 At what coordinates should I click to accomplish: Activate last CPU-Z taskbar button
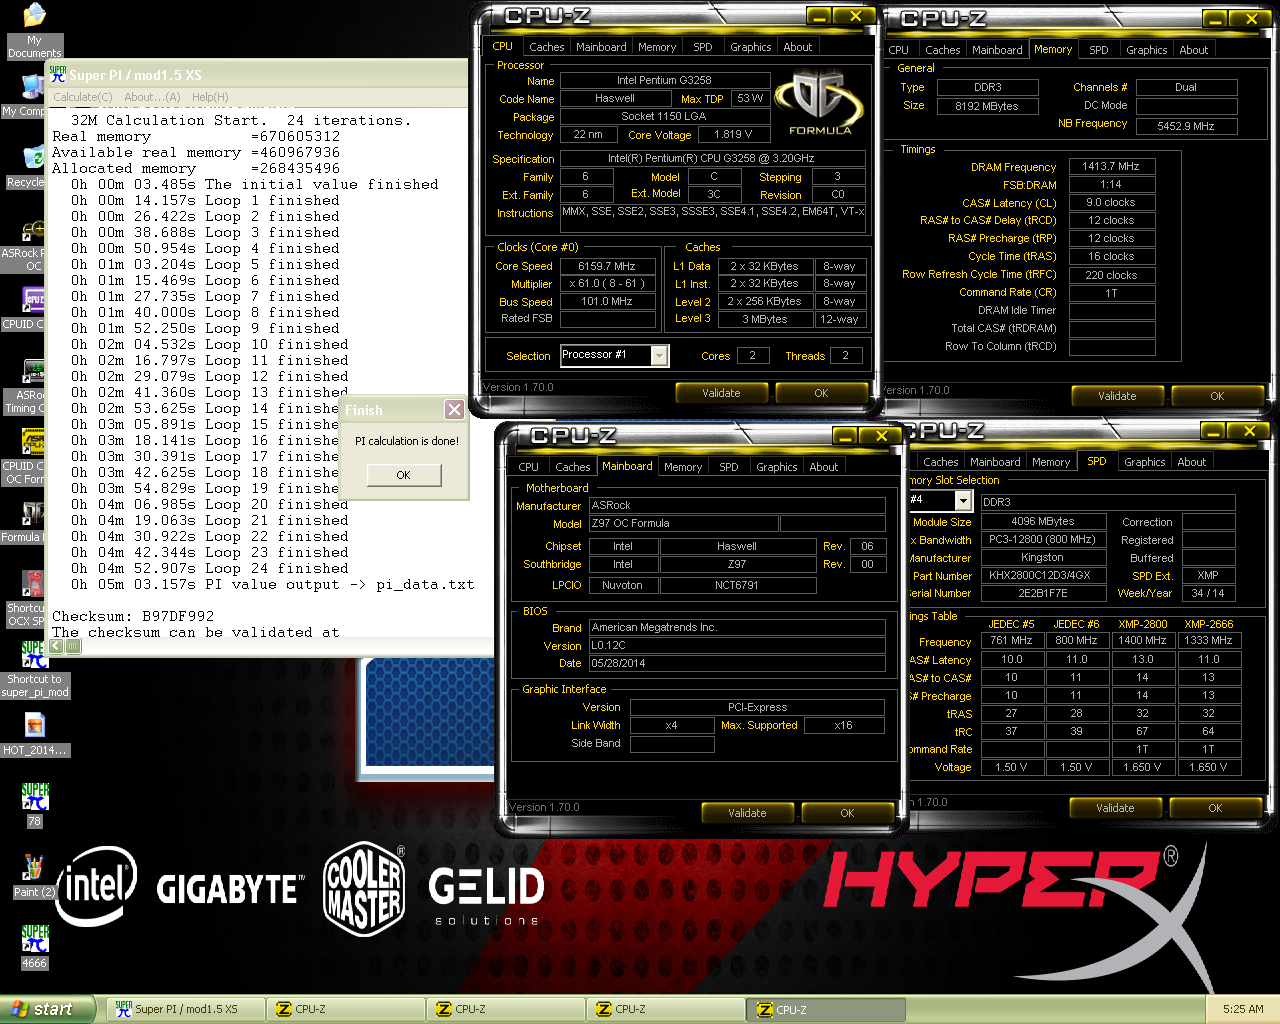point(826,1009)
